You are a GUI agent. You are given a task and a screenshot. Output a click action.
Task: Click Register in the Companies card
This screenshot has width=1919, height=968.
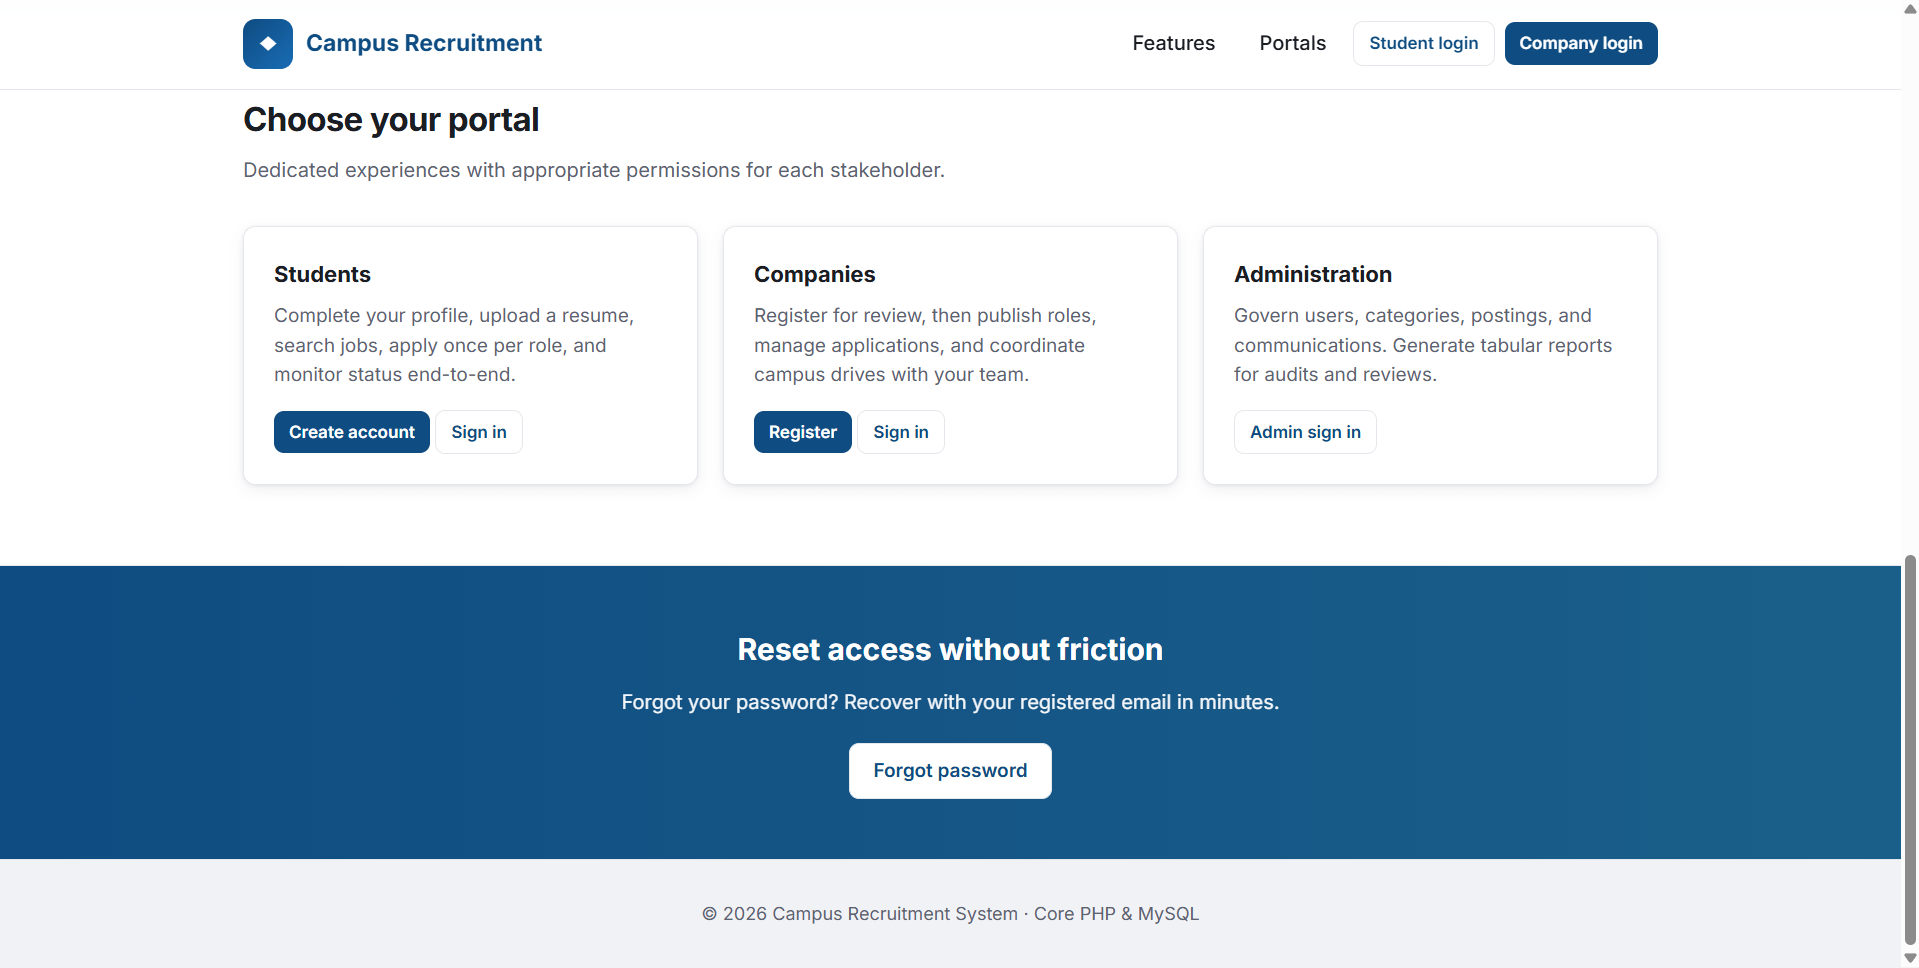(802, 432)
